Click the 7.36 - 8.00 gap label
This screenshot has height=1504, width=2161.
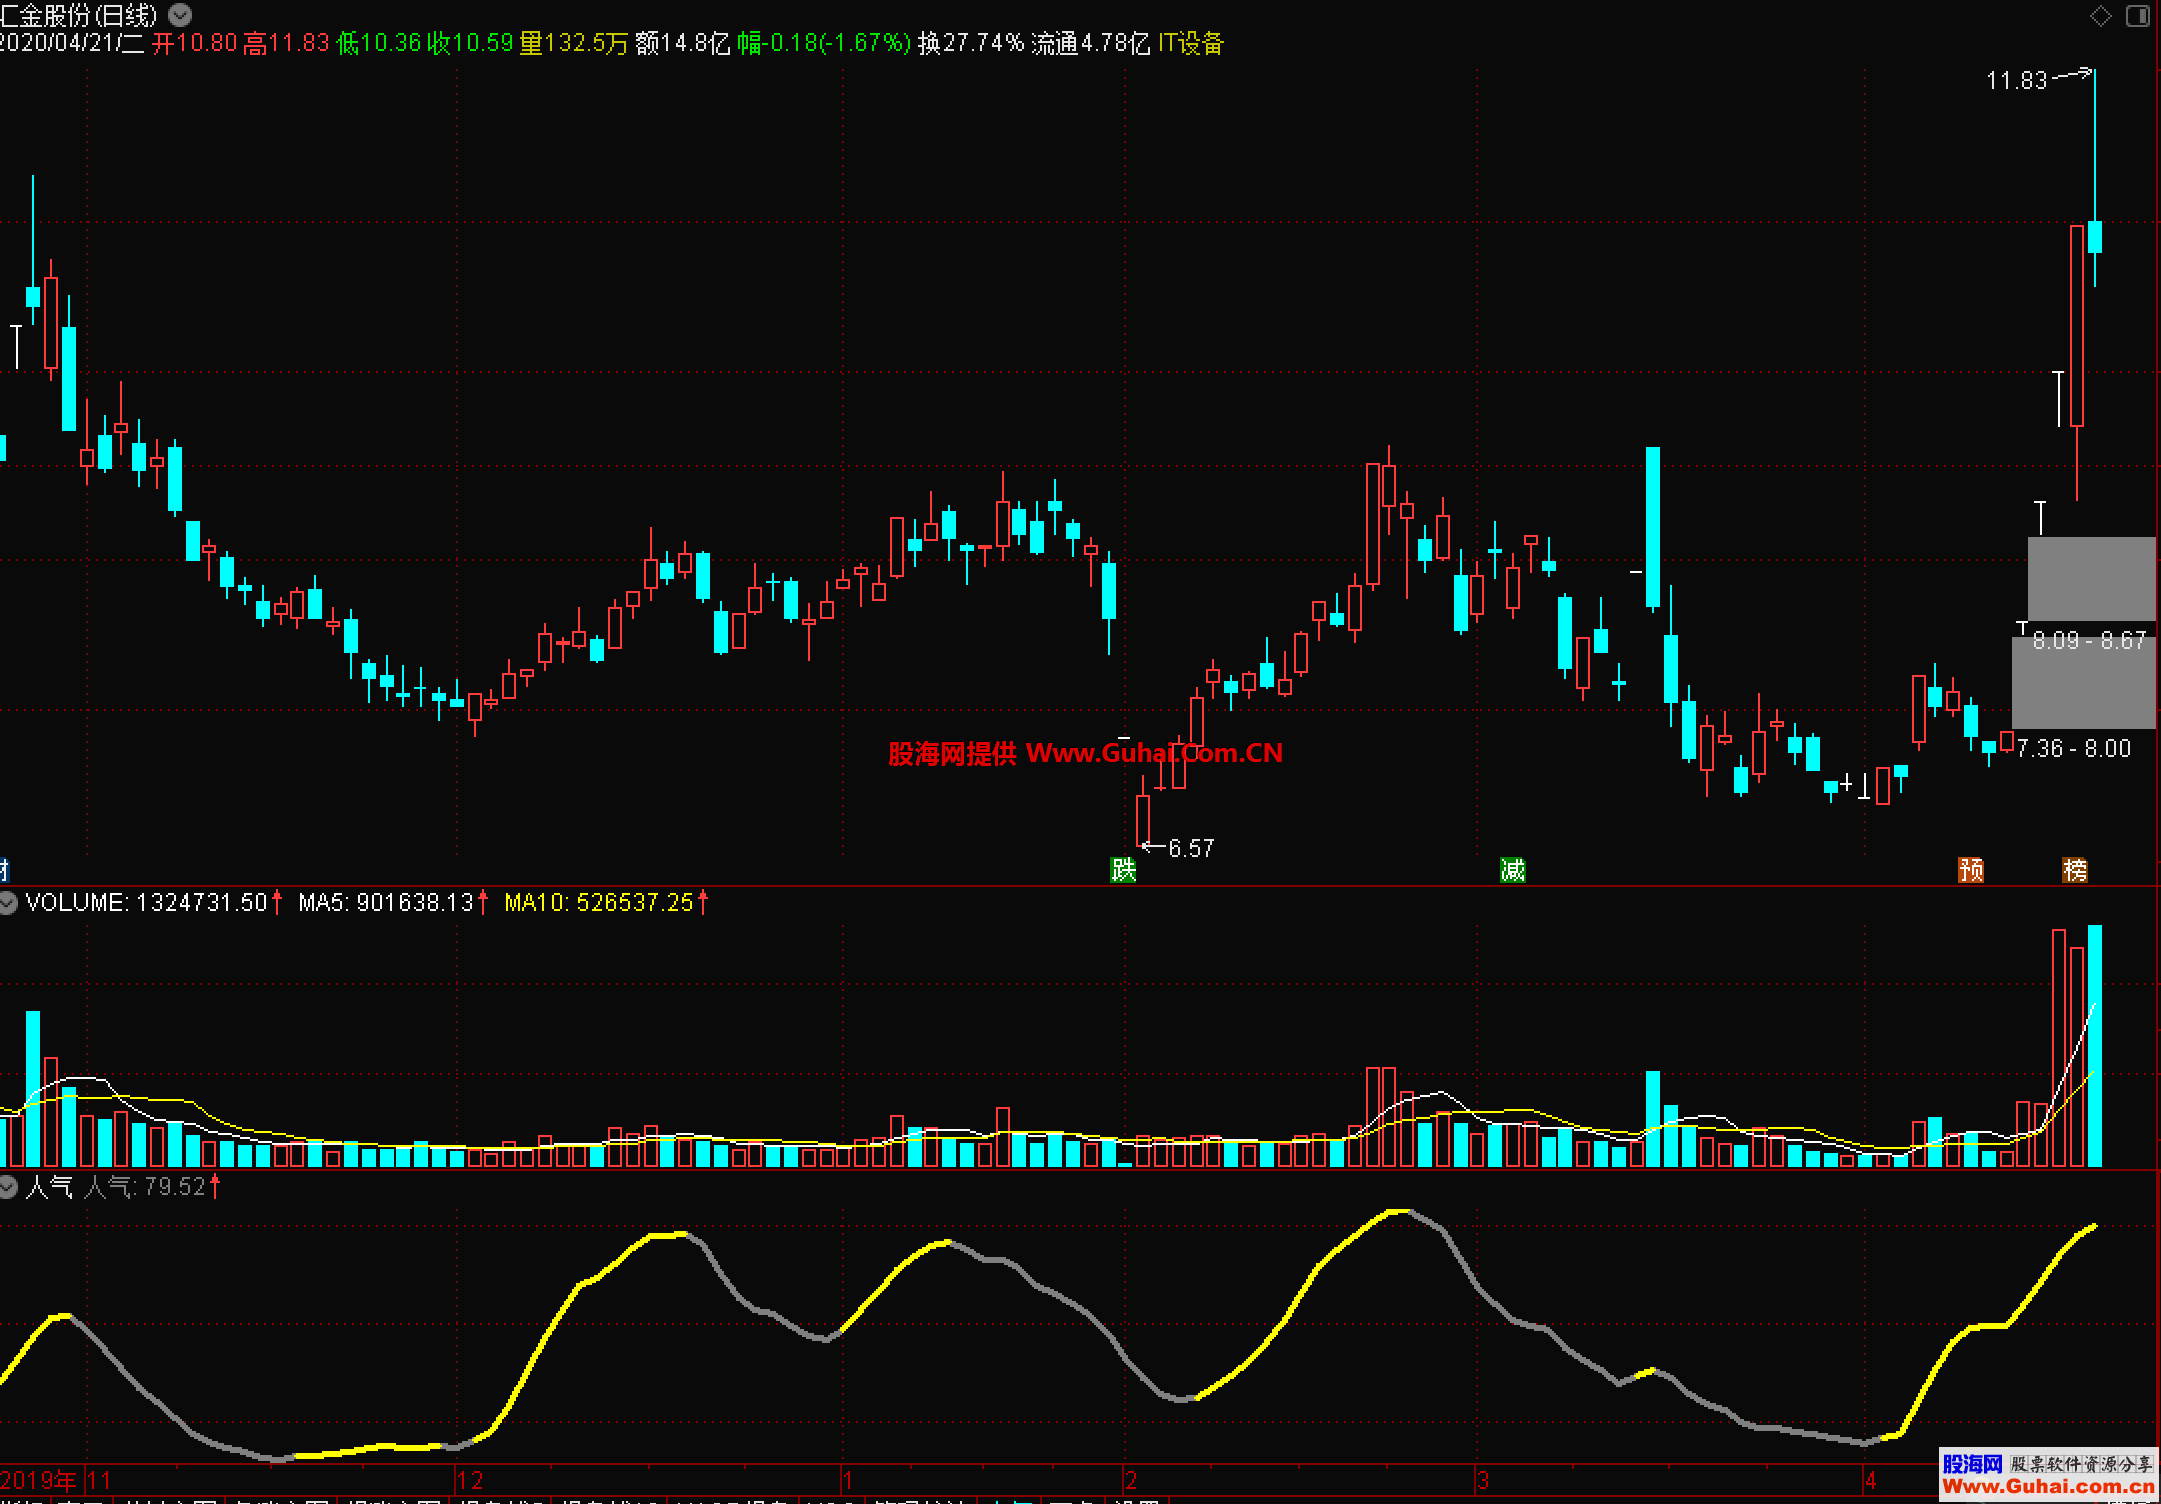click(x=2074, y=748)
